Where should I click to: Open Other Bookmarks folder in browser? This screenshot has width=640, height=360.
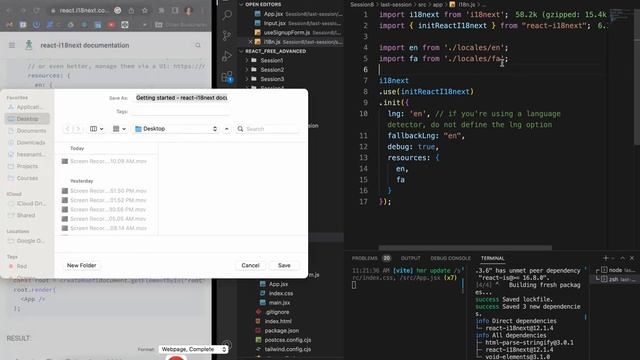tap(180, 25)
